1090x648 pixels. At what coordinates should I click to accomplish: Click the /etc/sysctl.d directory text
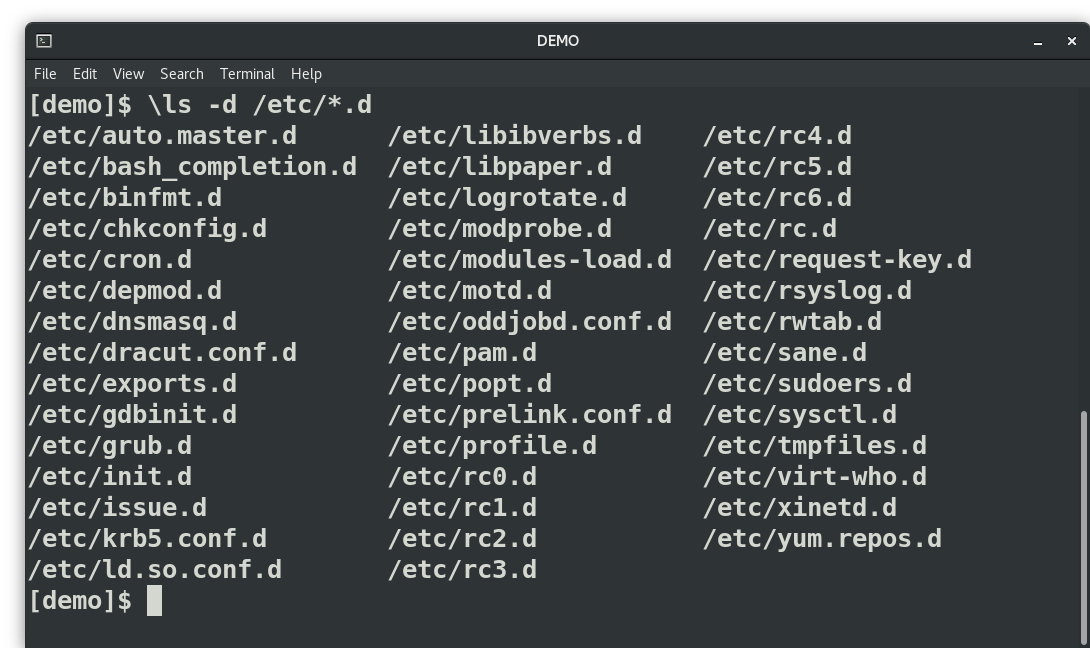tap(799, 415)
